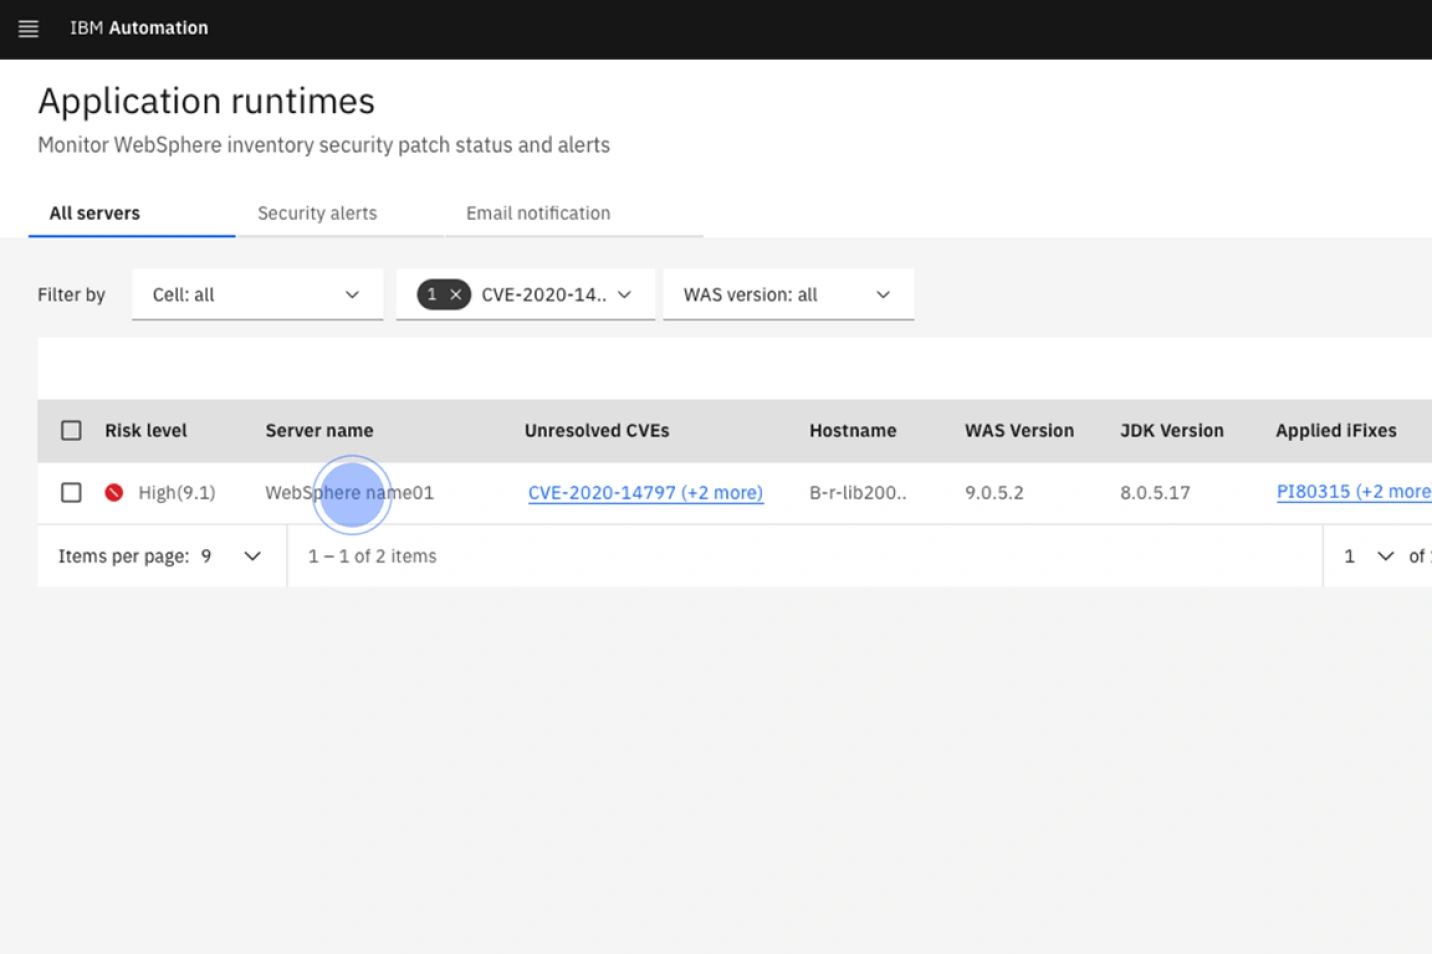Open the hamburger navigation menu
This screenshot has height=954, width=1432.
coord(28,28)
